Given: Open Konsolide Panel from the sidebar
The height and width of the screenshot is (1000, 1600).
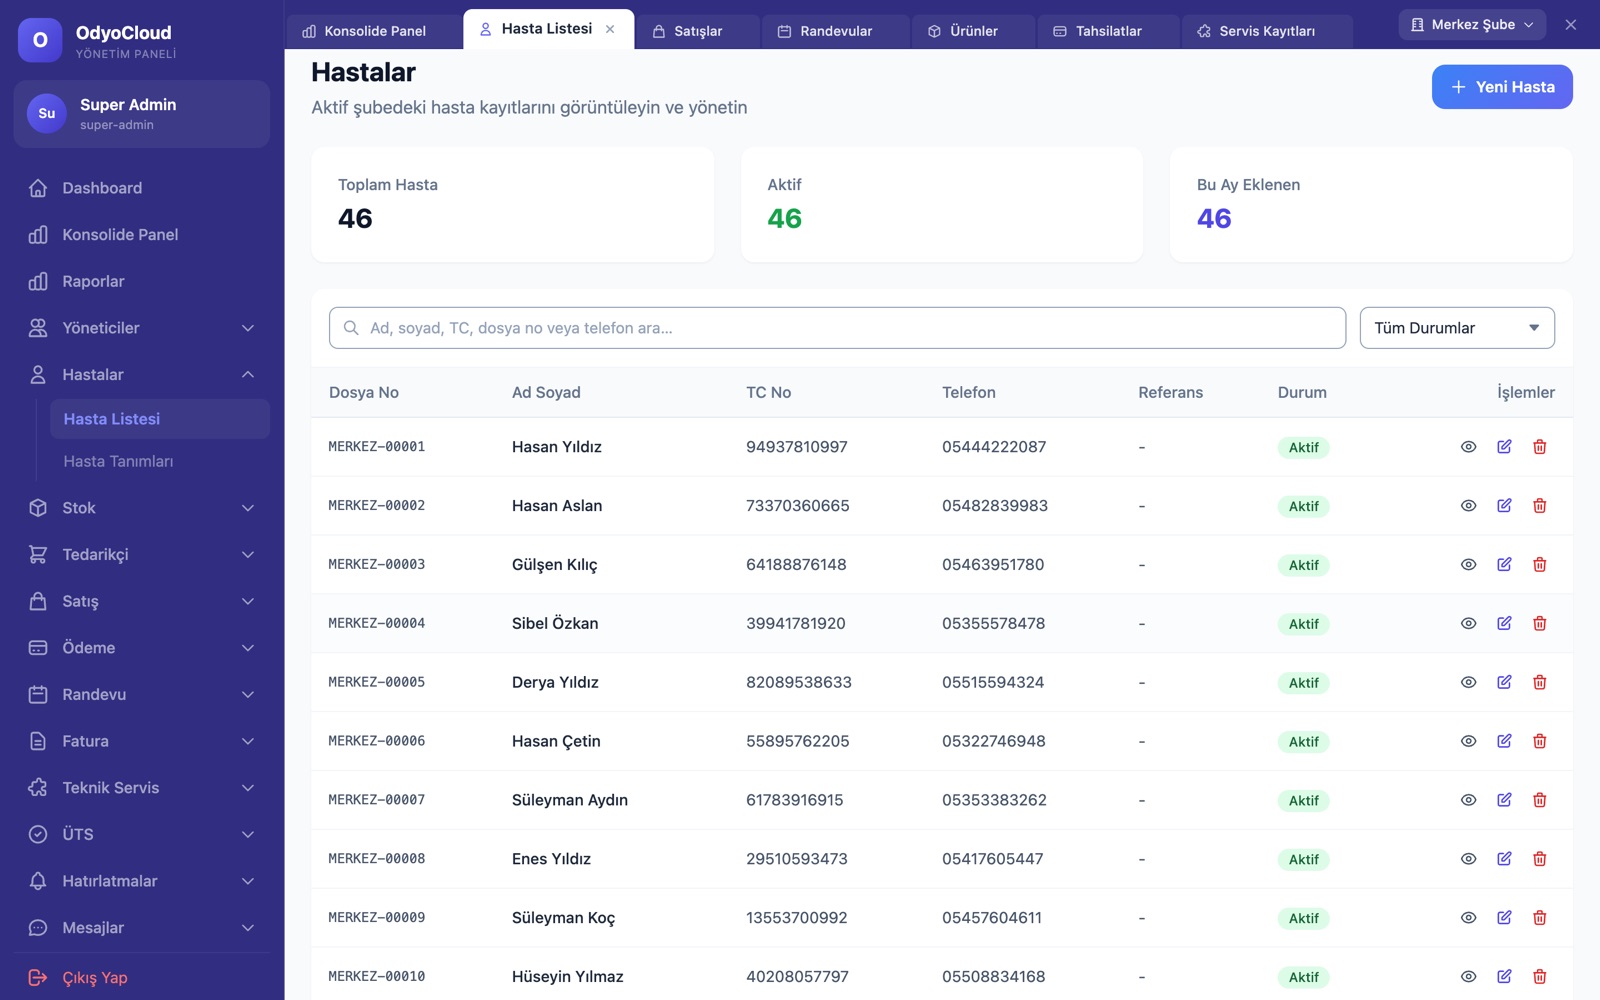Looking at the screenshot, I should point(142,235).
